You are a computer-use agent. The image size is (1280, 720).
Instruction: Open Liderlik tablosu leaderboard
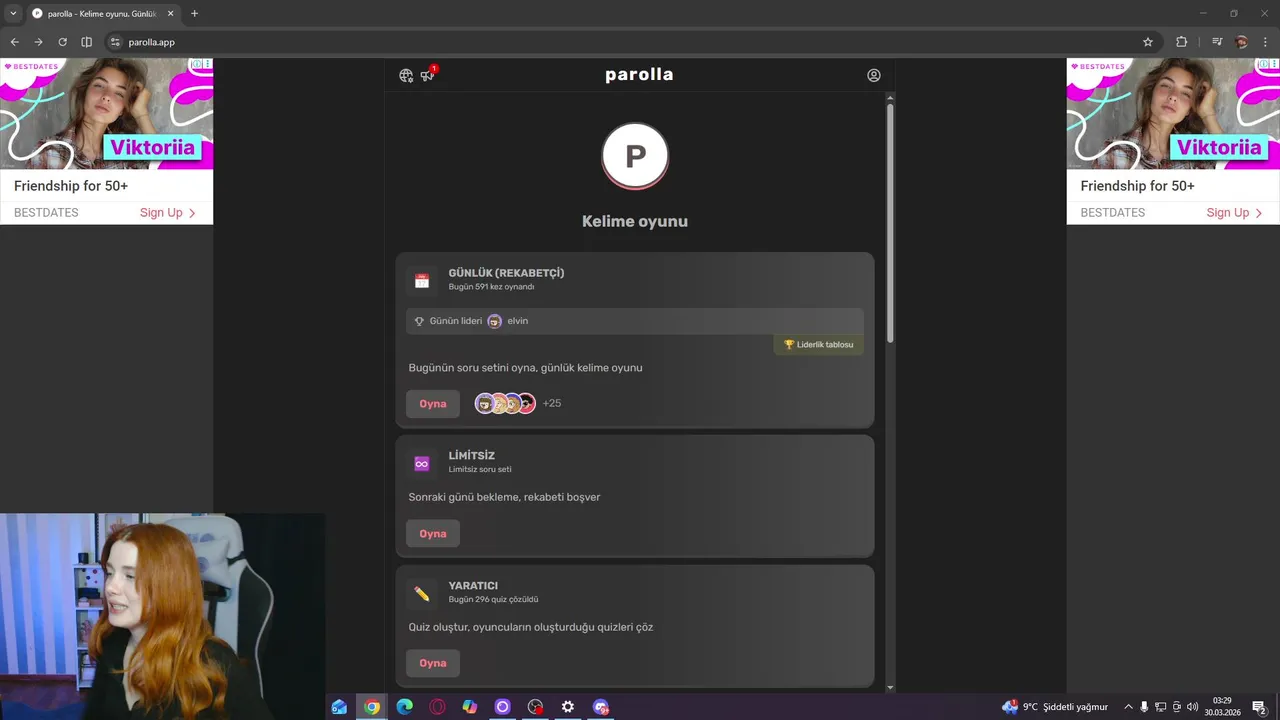pos(818,345)
